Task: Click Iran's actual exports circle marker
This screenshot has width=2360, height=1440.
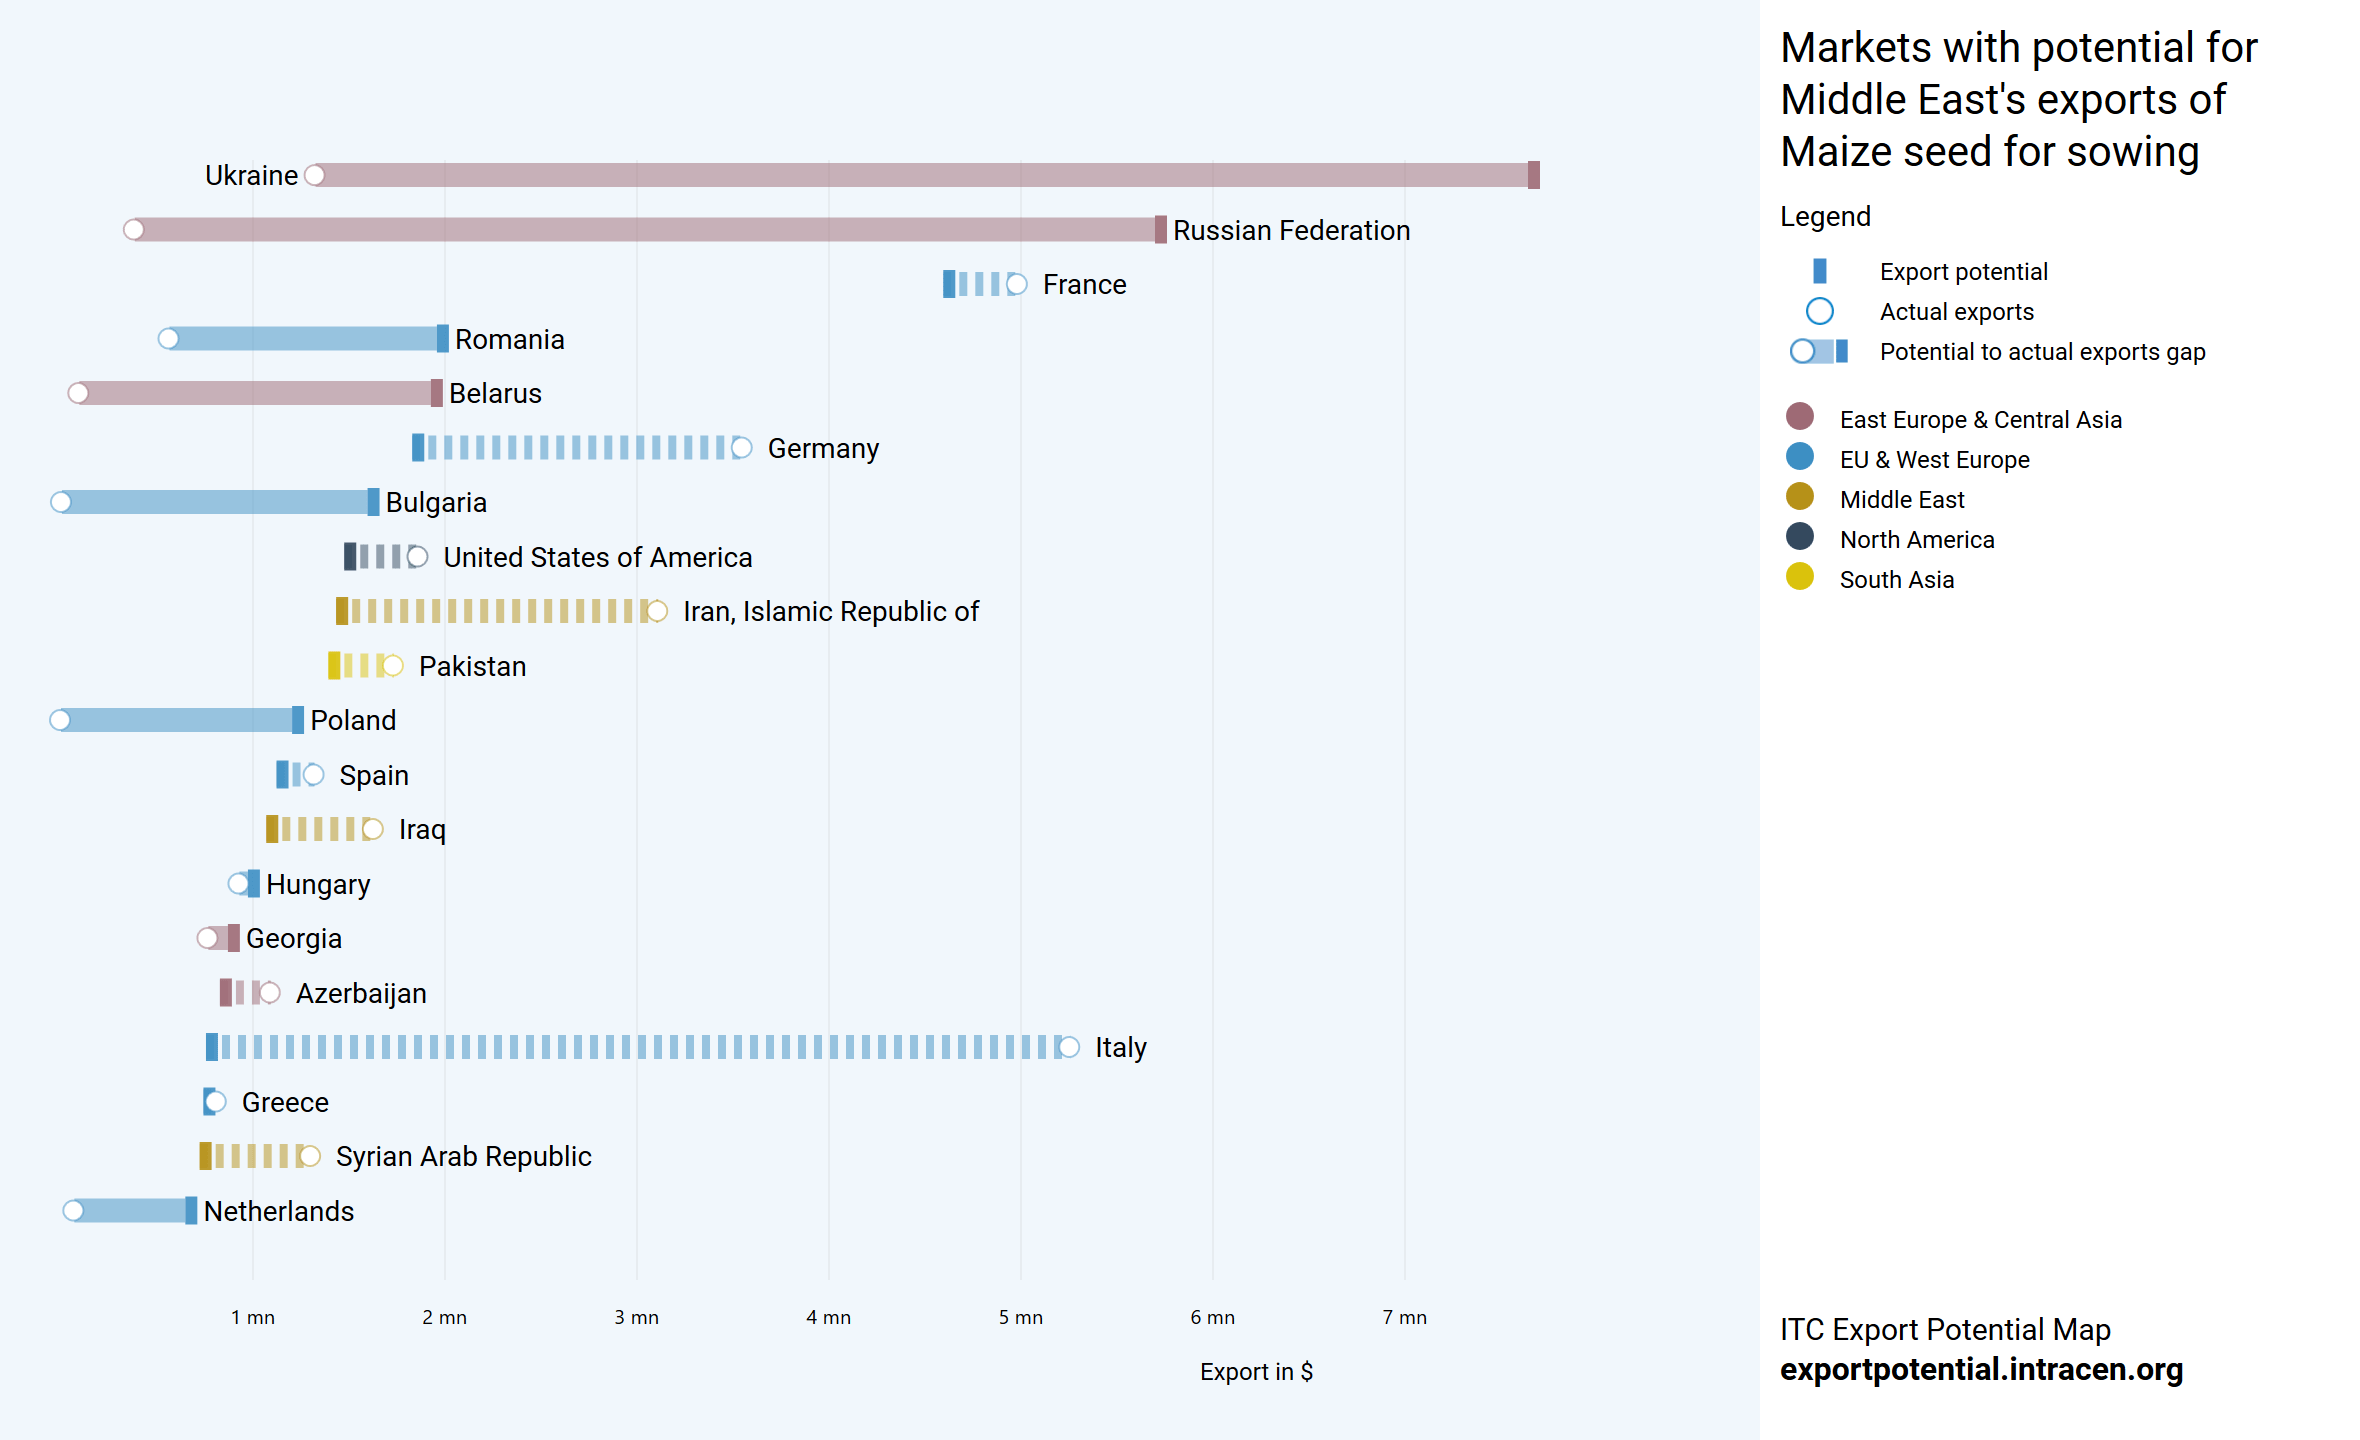Action: 657,611
